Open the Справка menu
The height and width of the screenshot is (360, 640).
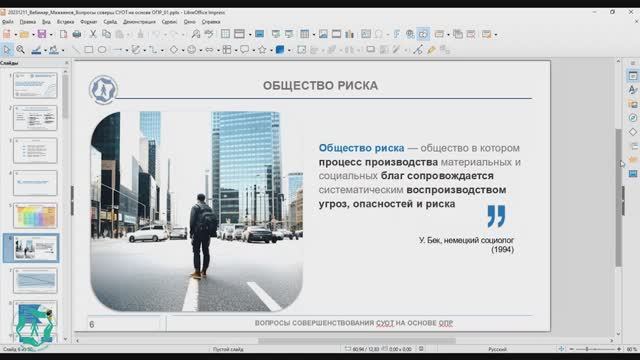(211, 22)
